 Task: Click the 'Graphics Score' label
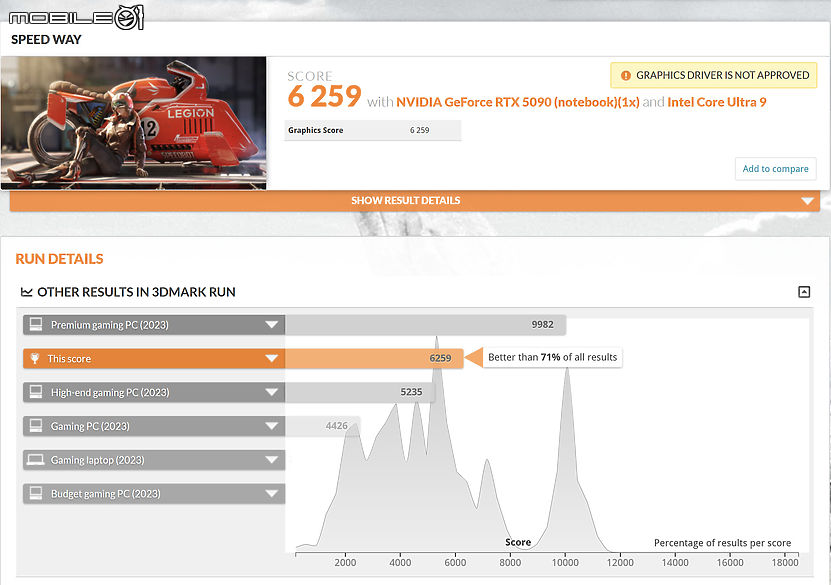[x=315, y=130]
